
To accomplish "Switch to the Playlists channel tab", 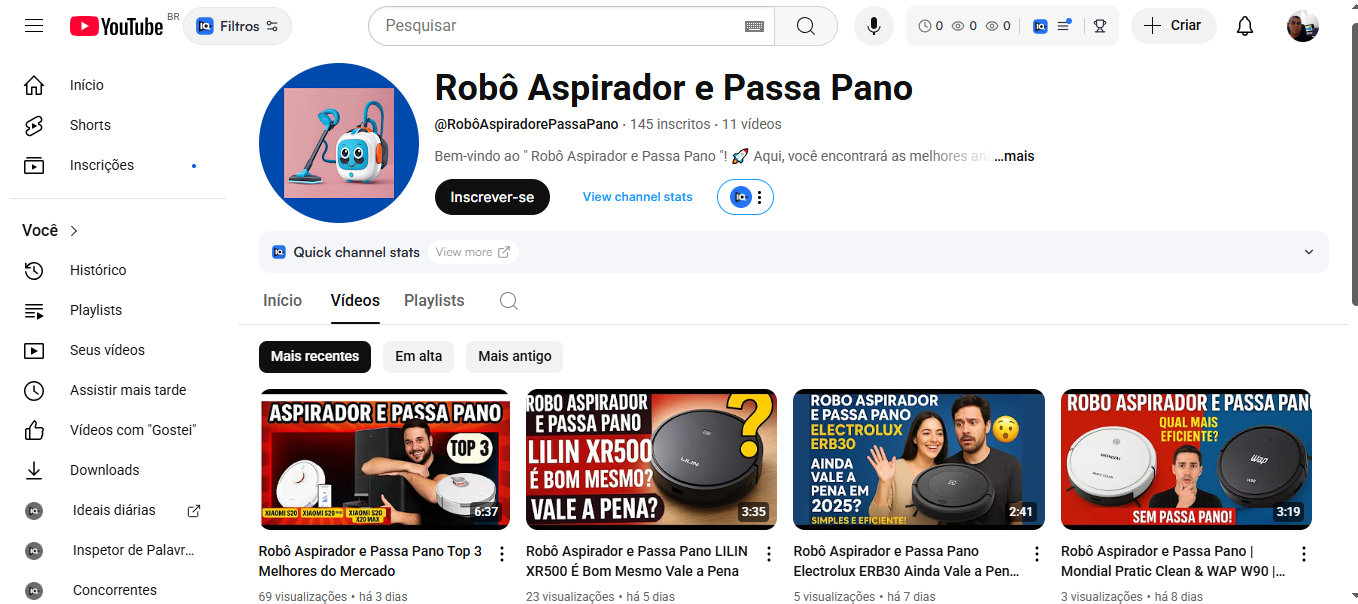I will (x=434, y=300).
